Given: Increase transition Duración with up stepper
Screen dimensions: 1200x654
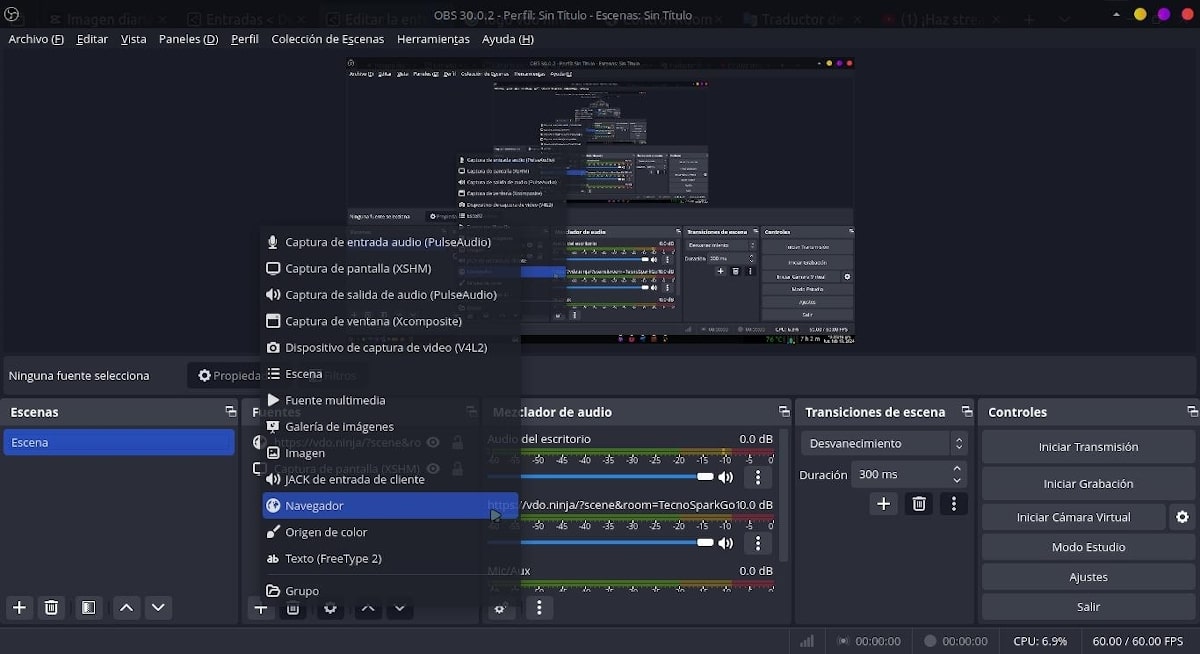Looking at the screenshot, I should click(x=957, y=468).
